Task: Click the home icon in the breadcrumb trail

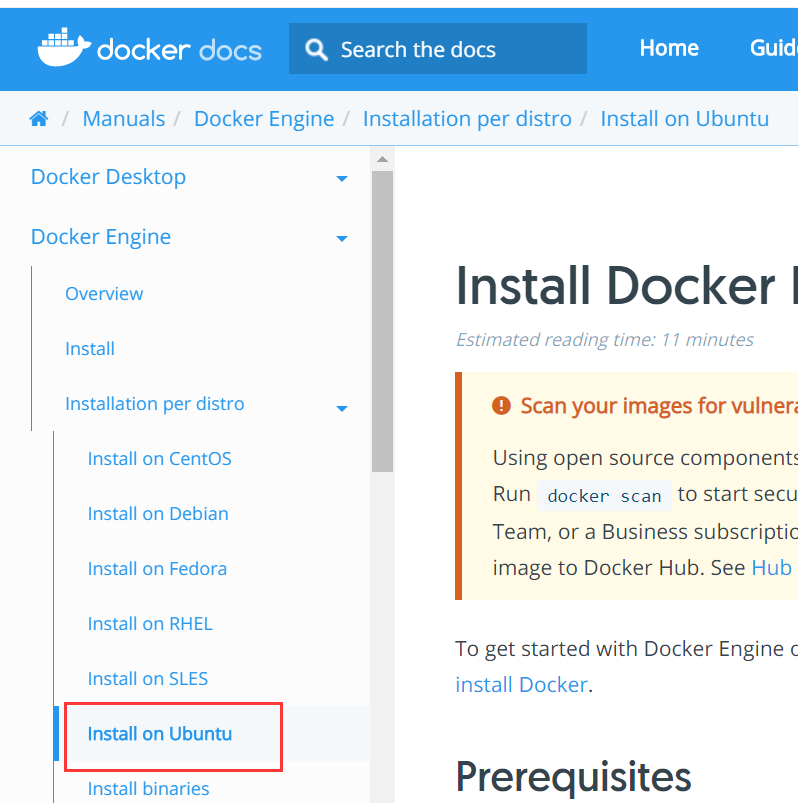Action: coord(38,117)
